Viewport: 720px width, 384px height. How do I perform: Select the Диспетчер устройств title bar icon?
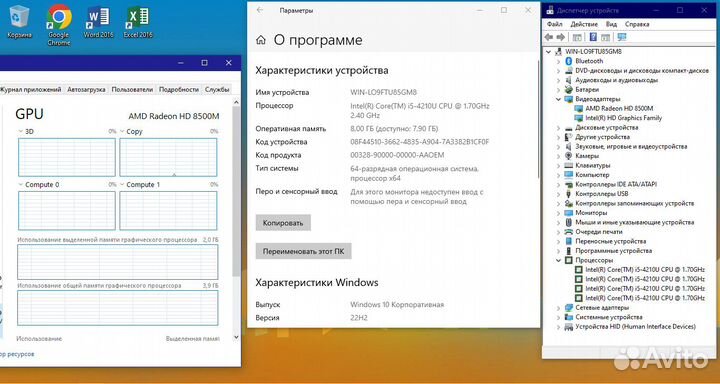[x=550, y=10]
